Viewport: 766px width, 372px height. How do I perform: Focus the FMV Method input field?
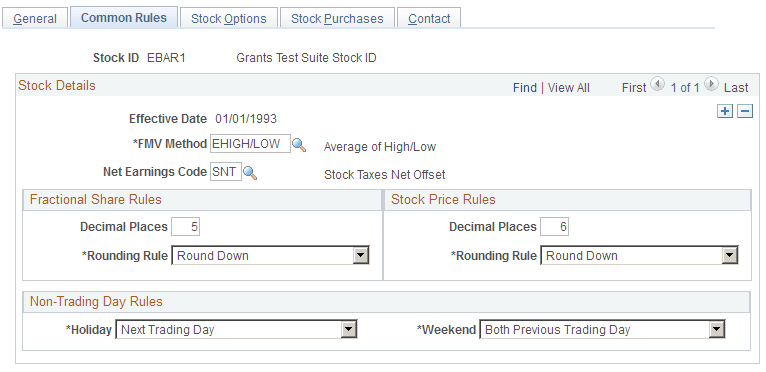click(x=250, y=144)
